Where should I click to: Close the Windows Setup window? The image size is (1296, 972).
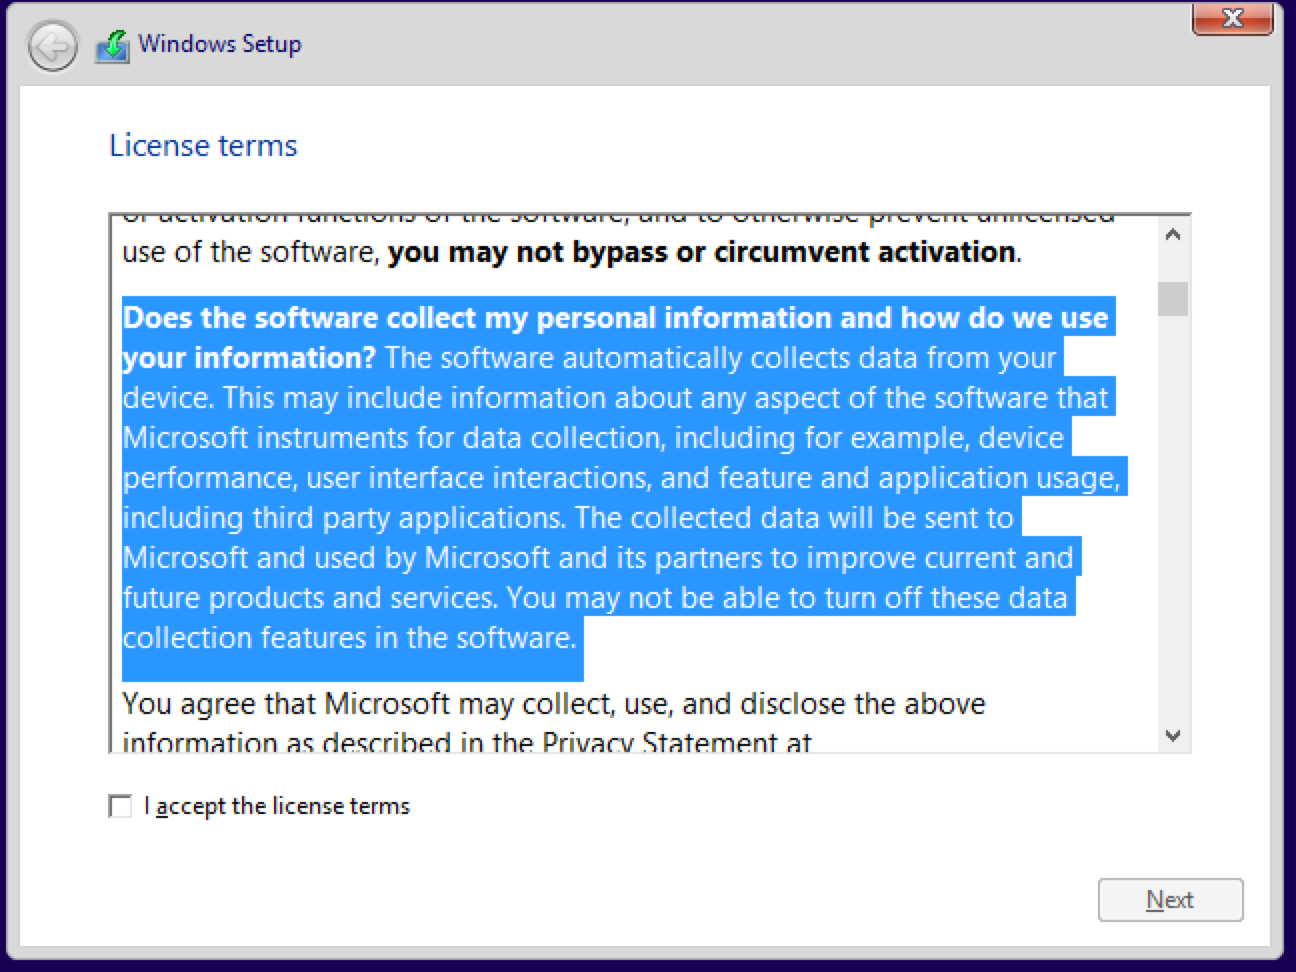point(1233,18)
